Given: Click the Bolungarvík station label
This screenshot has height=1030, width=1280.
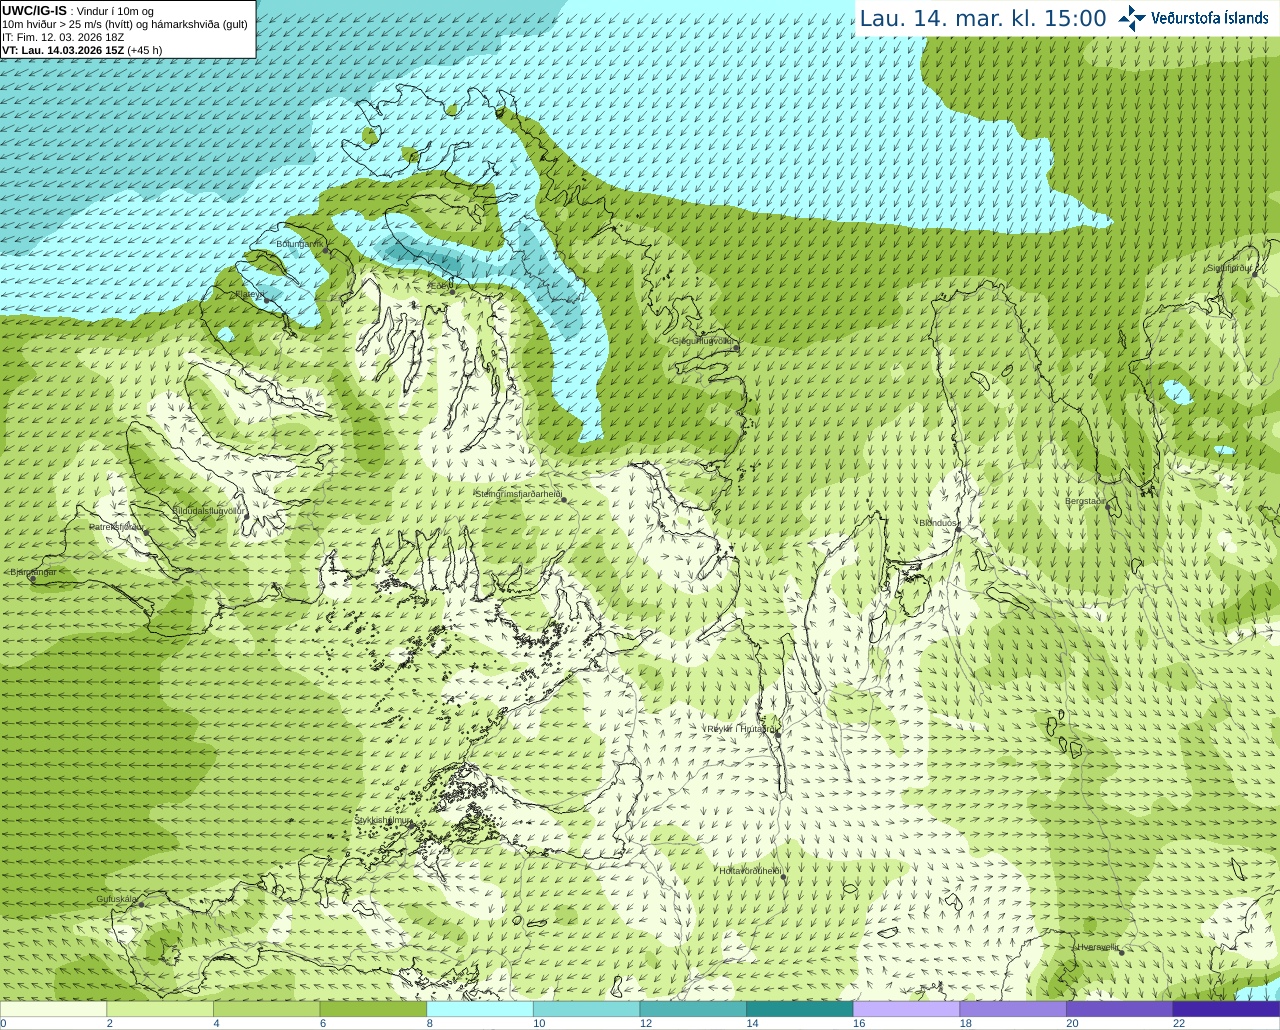Looking at the screenshot, I should click(299, 243).
